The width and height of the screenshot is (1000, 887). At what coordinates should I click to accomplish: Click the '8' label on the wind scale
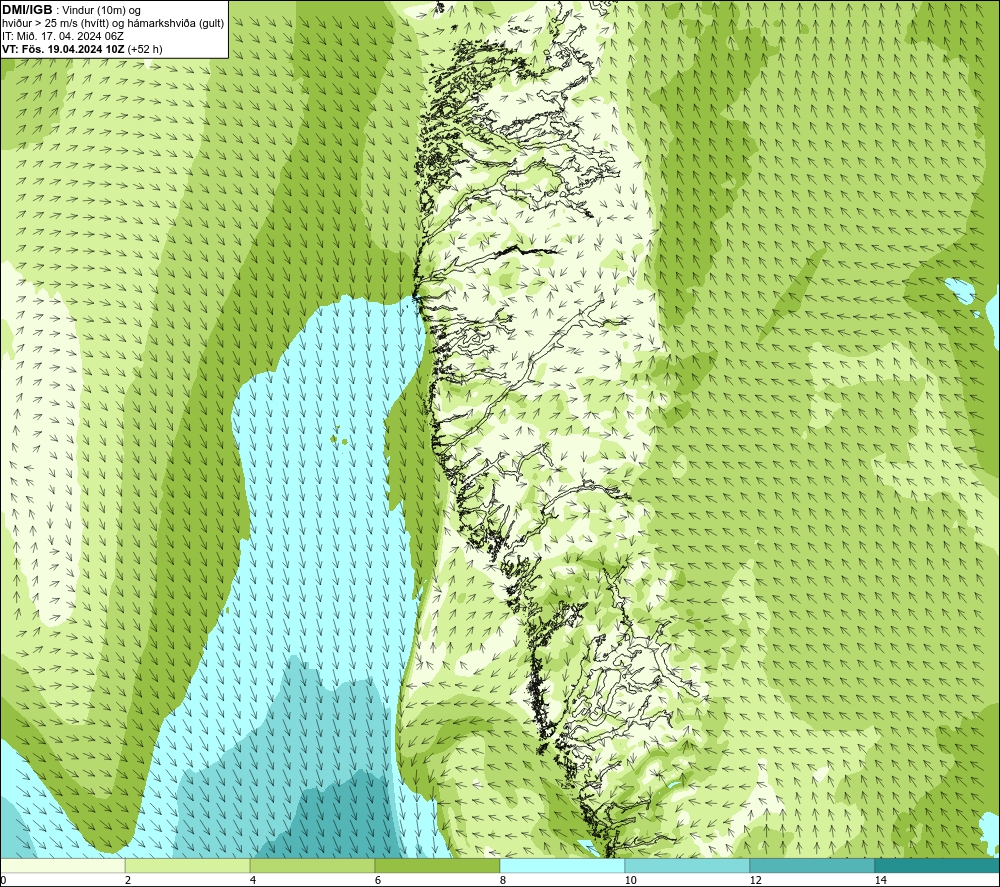pyautogui.click(x=503, y=880)
